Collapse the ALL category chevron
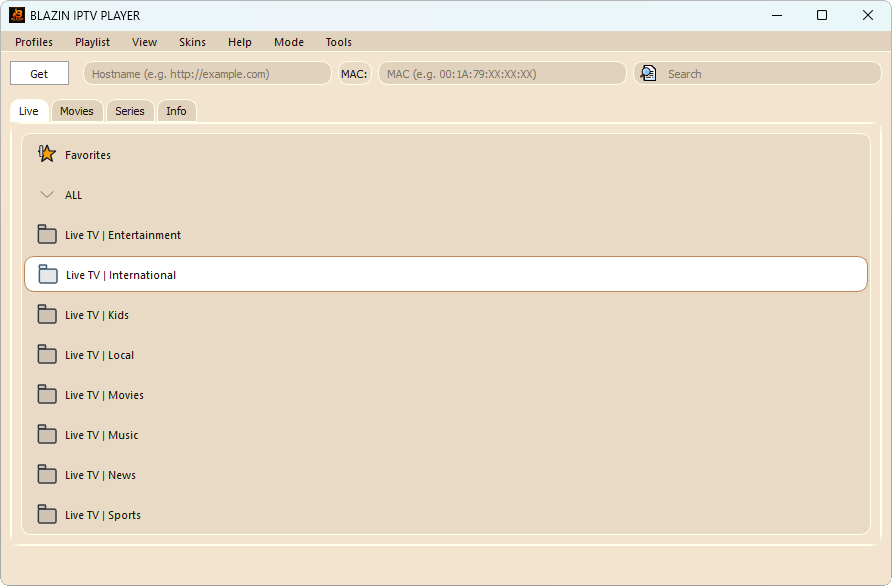This screenshot has height=586, width=892. click(x=47, y=195)
